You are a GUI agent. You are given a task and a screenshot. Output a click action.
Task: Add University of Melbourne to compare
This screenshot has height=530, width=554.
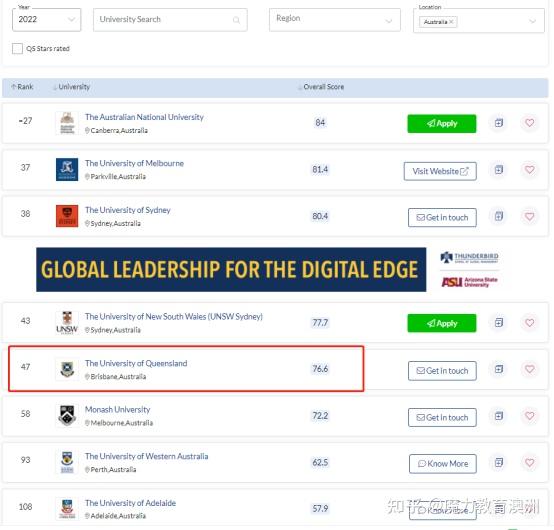(x=499, y=170)
